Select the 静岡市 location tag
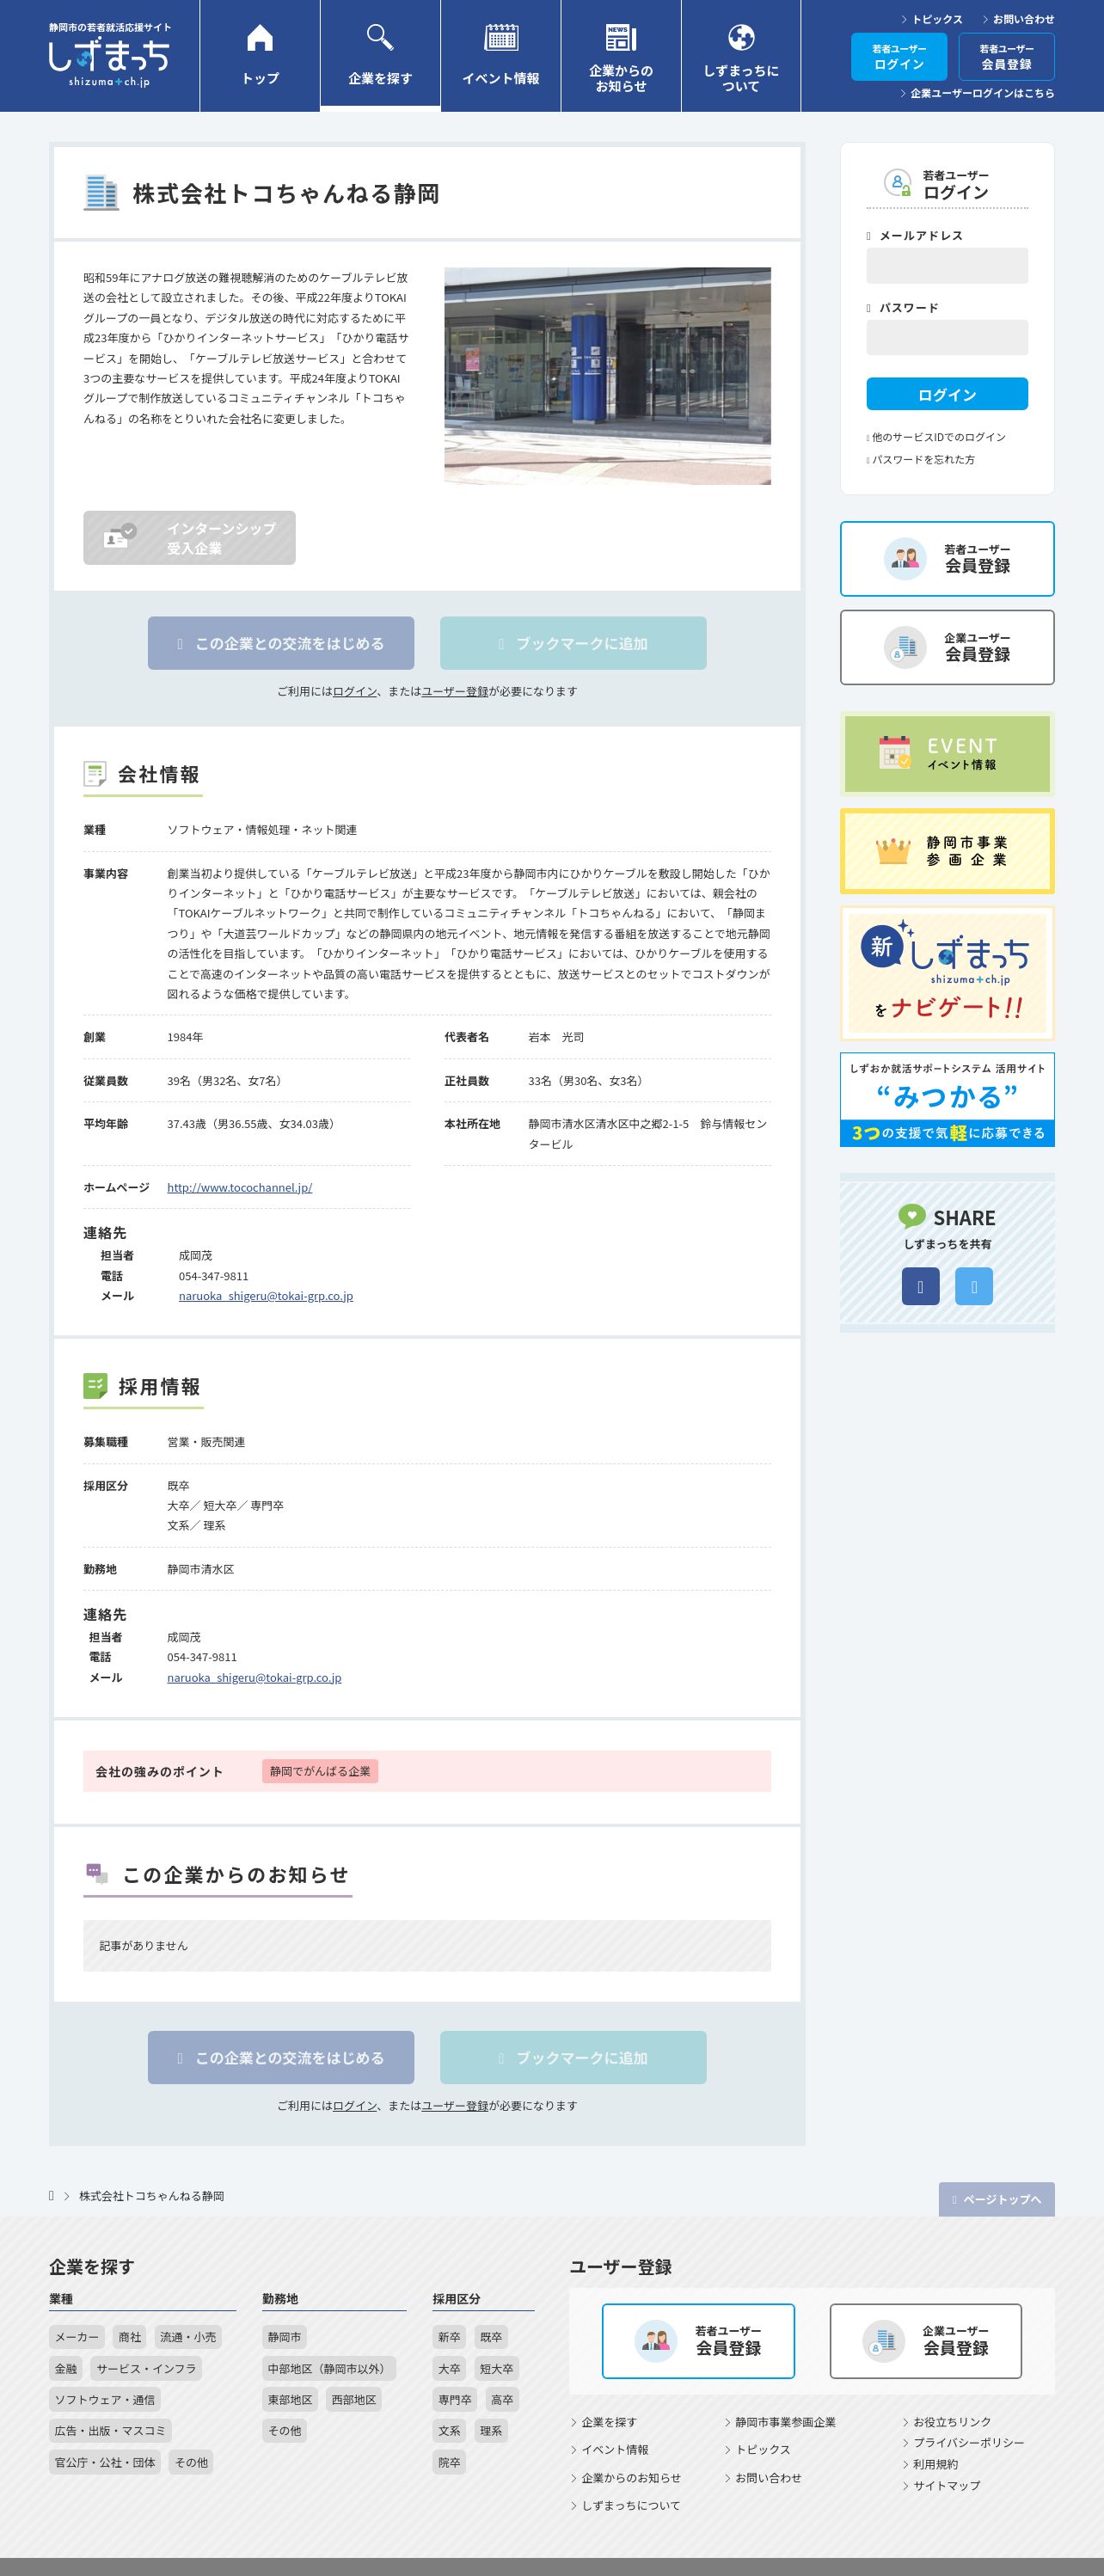The width and height of the screenshot is (1104, 2576). coord(284,2337)
